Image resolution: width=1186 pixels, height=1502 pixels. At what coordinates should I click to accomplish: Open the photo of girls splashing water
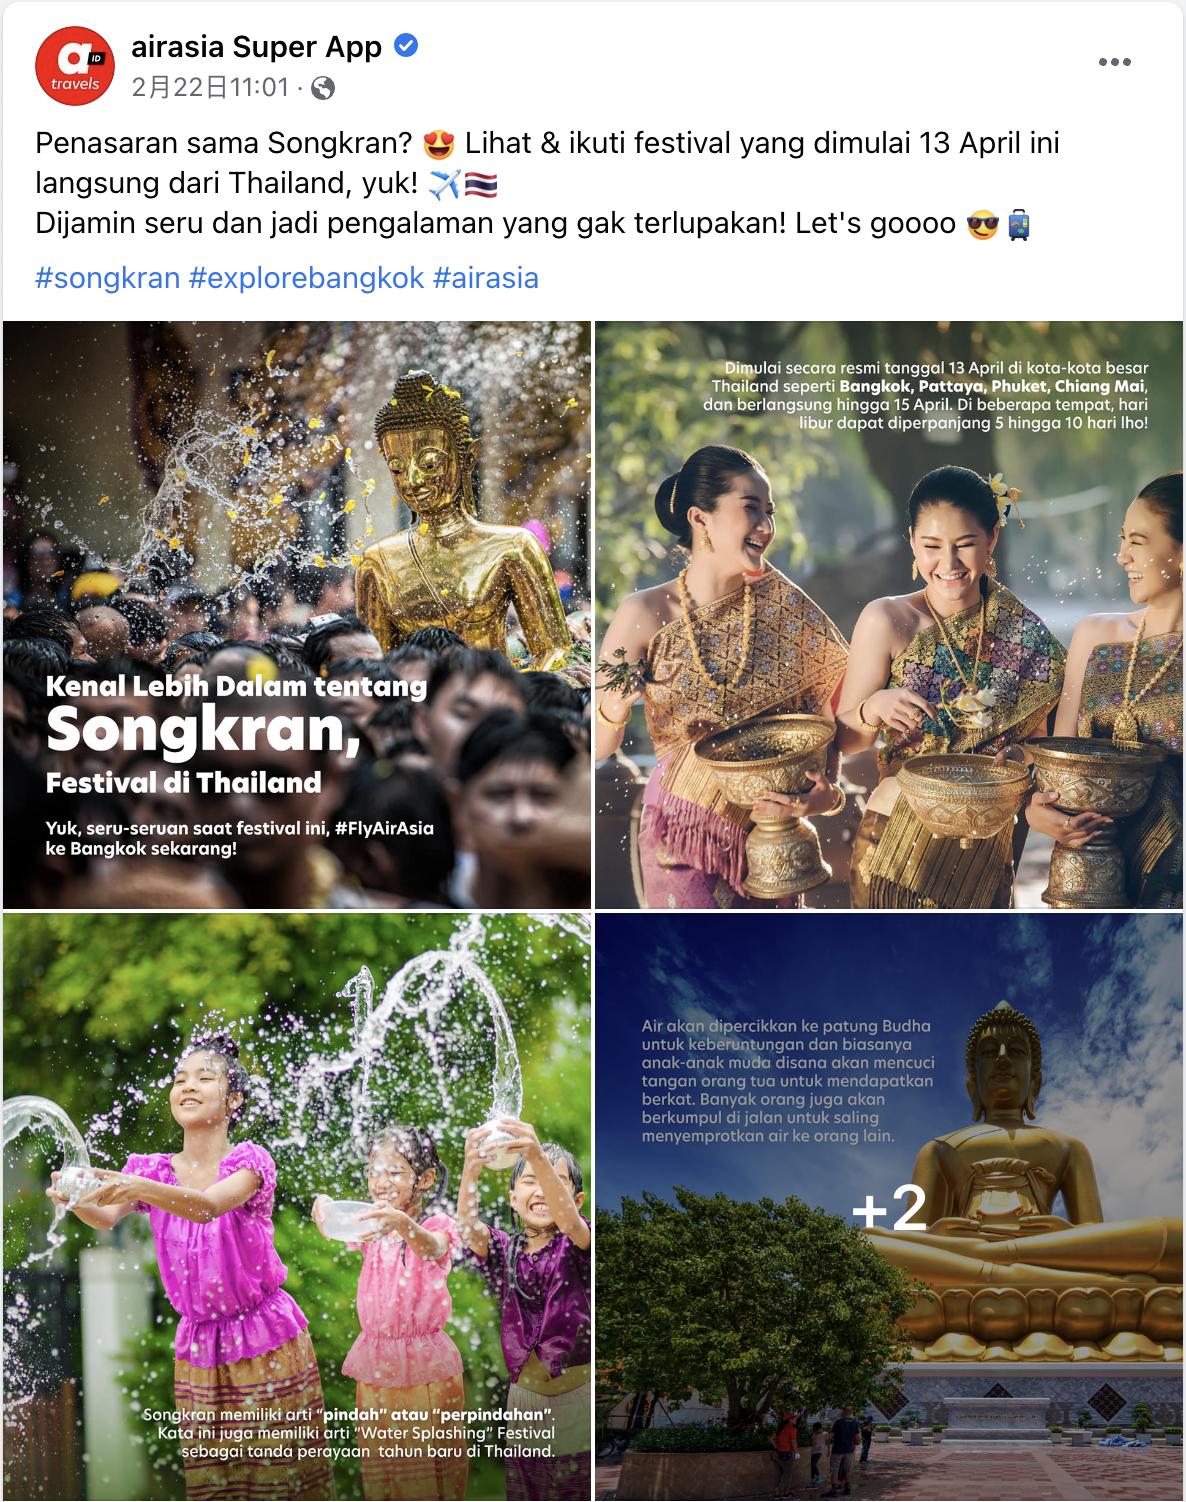[x=297, y=1206]
